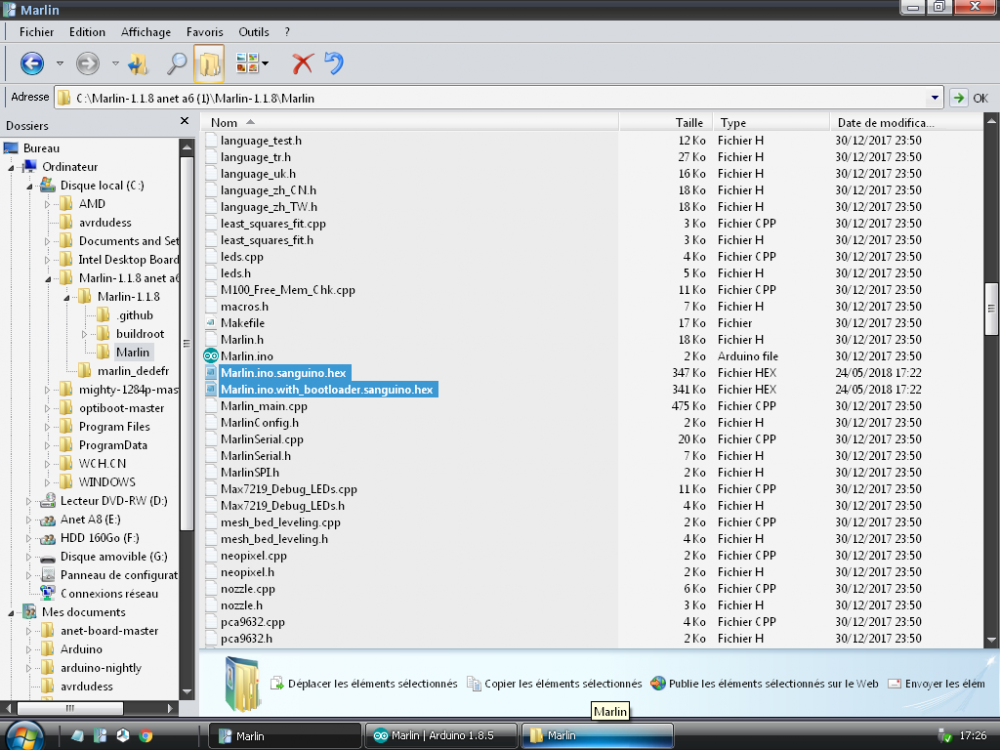Select the Bureau root node

click(41, 148)
